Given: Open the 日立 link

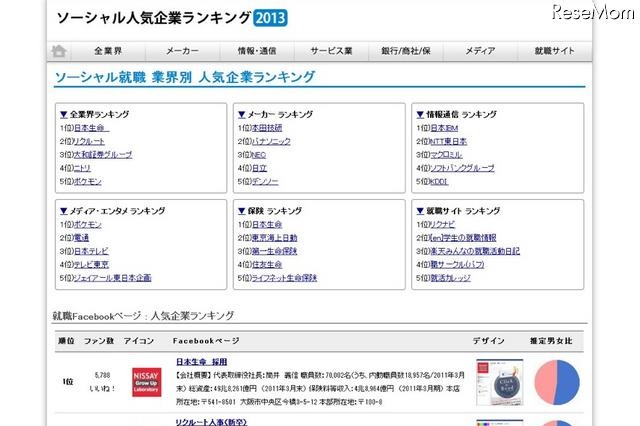Looking at the screenshot, I should click(259, 168).
